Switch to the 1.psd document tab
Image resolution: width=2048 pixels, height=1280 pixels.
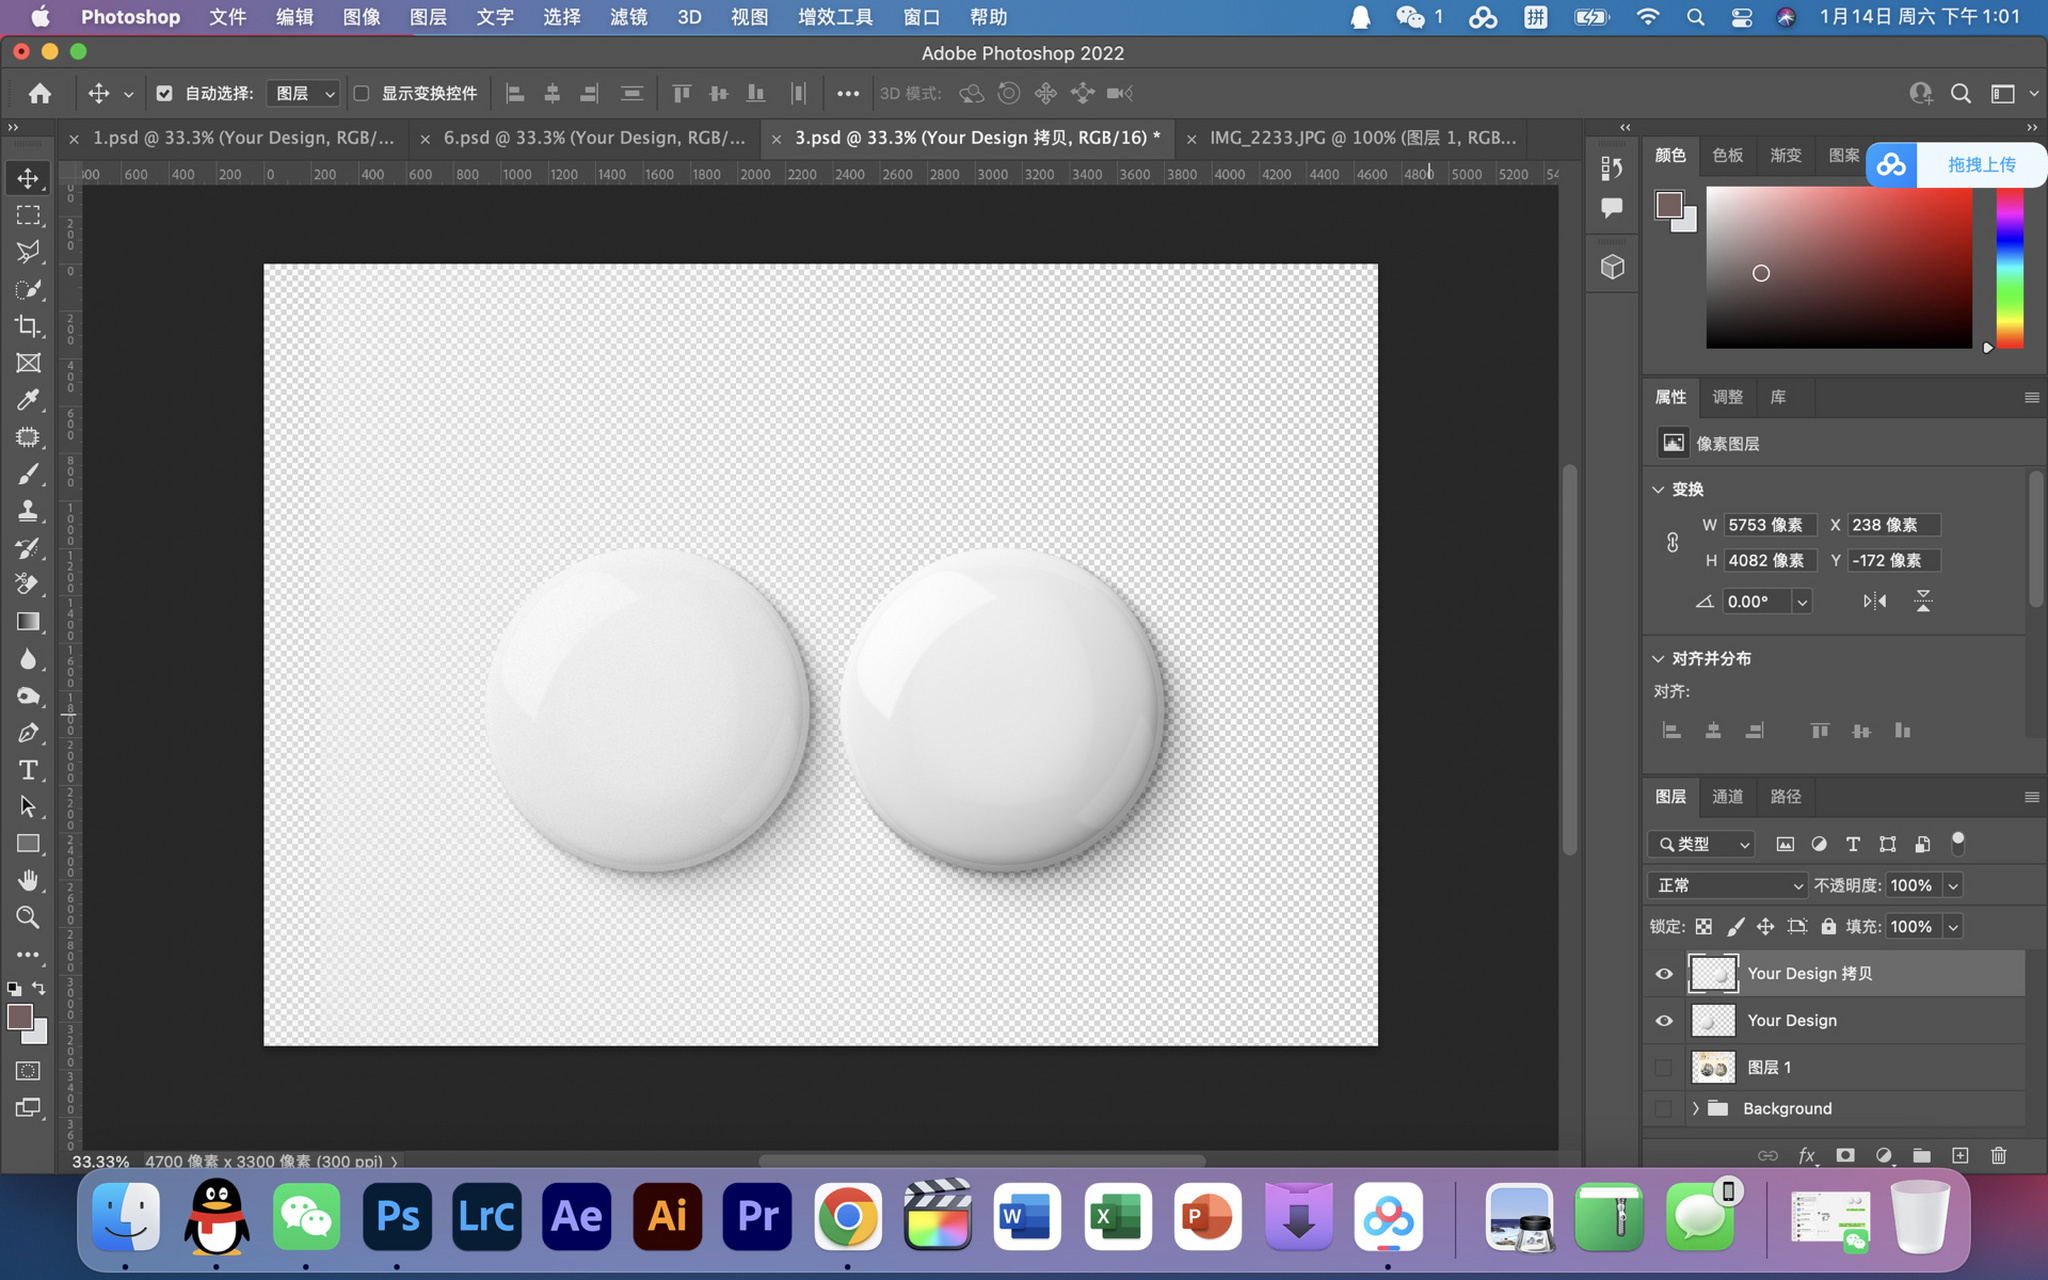click(x=243, y=138)
